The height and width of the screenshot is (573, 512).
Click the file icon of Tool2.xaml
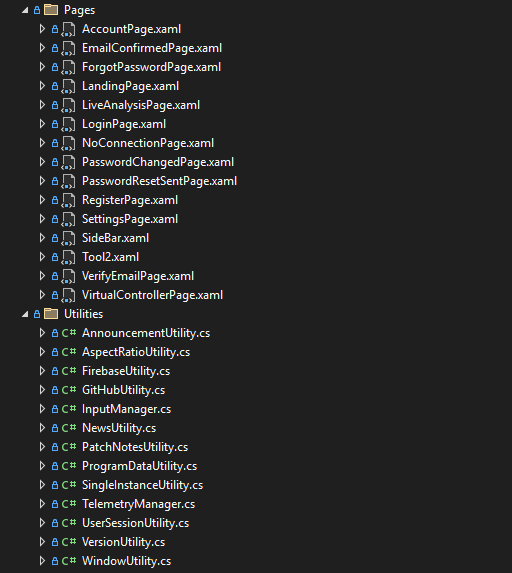(68, 257)
